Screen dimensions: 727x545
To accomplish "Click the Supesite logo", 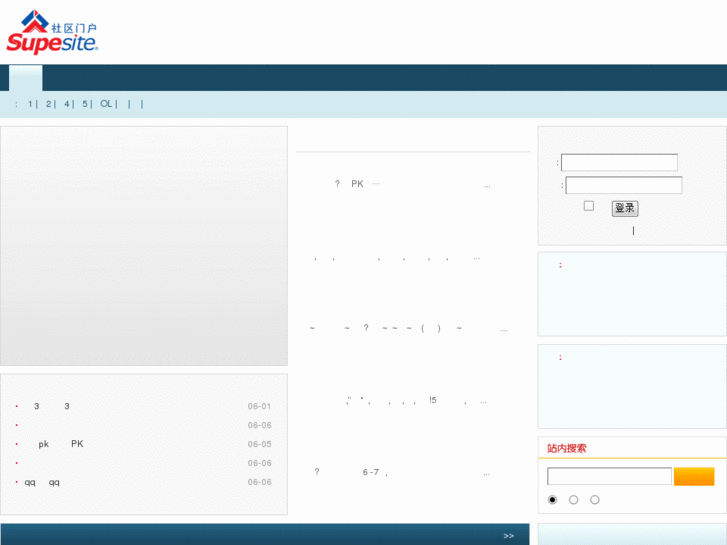I will click(52, 32).
